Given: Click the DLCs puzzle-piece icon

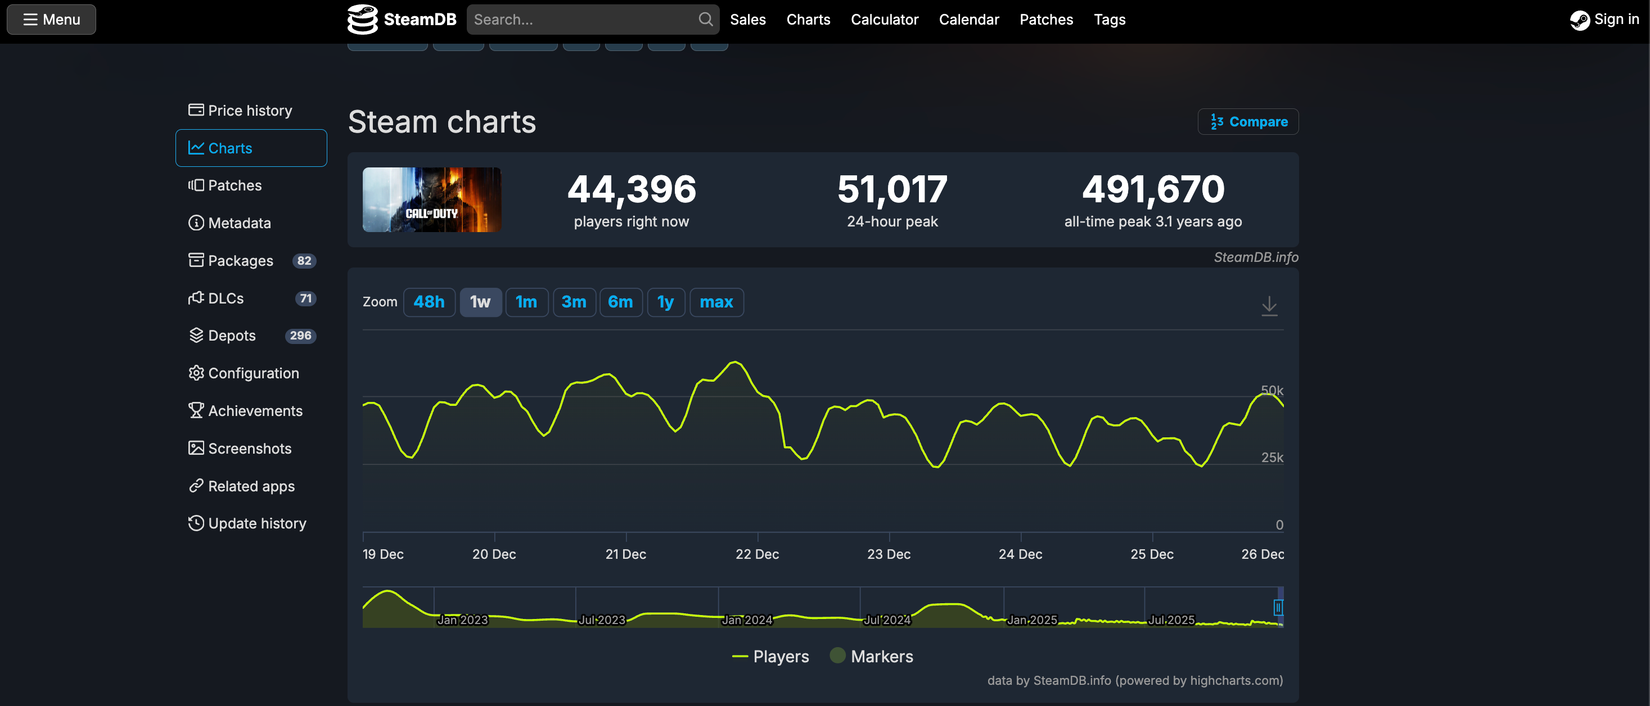Looking at the screenshot, I should [x=196, y=298].
